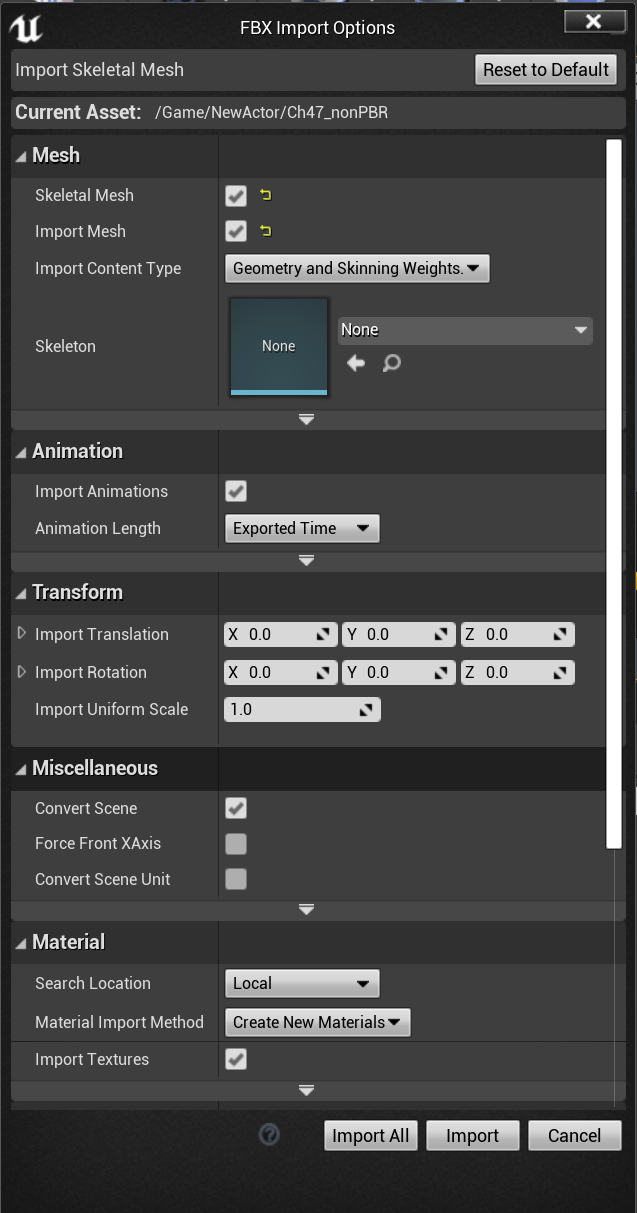
Task: Open the help question mark icon
Action: pos(269,1135)
